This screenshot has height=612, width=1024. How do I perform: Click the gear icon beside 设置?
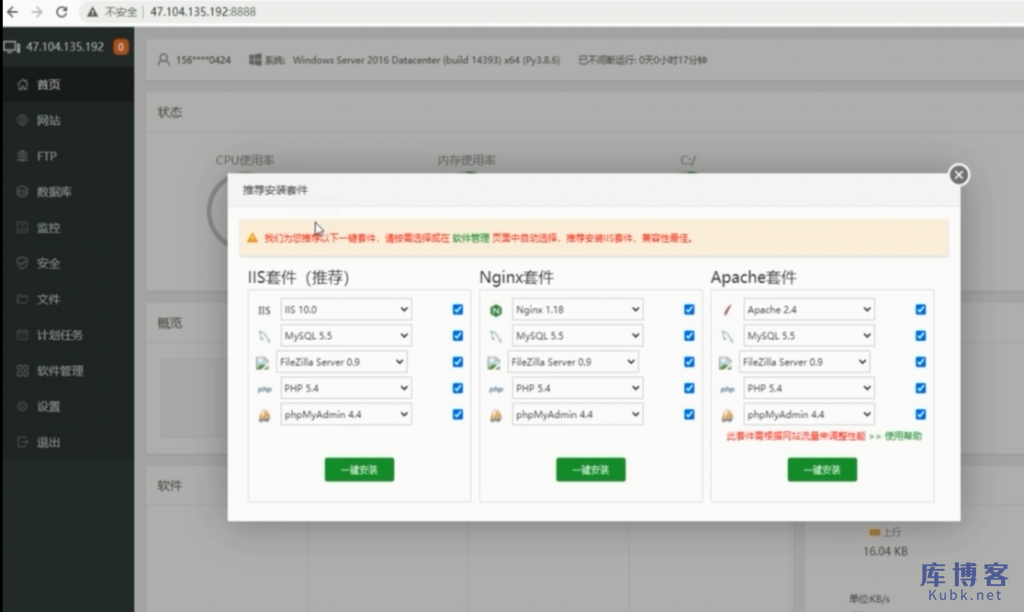(23, 406)
